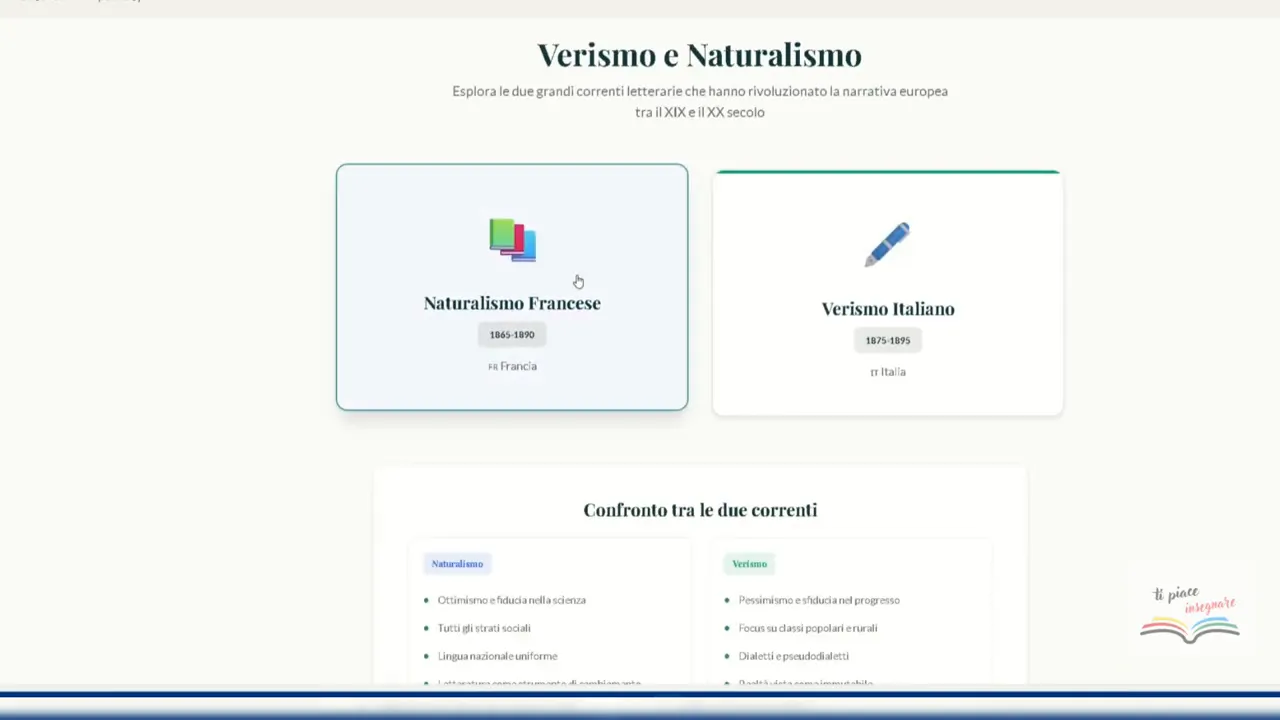Open the Confronto tra le due correnti section
1280x720 pixels.
[x=700, y=510]
